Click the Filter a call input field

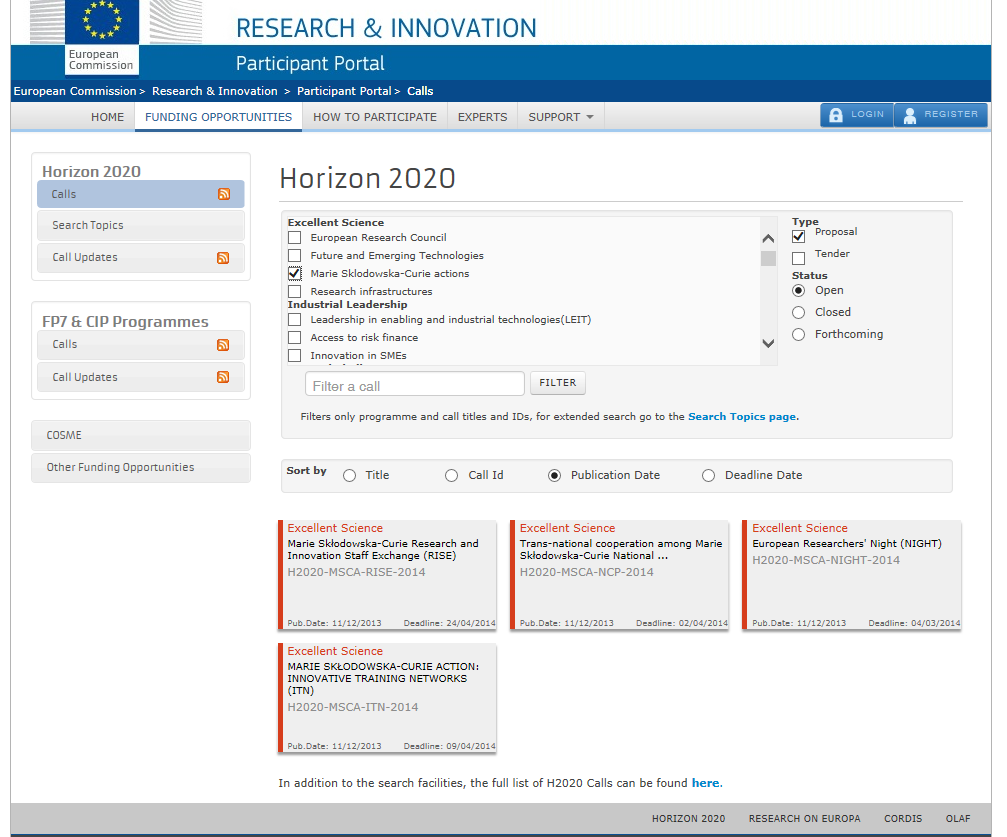pyautogui.click(x=415, y=384)
